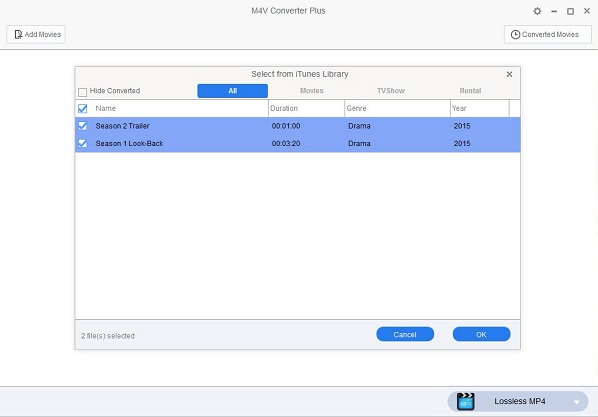Switch to the TVShow tab
This screenshot has height=417, width=598.
coord(391,91)
